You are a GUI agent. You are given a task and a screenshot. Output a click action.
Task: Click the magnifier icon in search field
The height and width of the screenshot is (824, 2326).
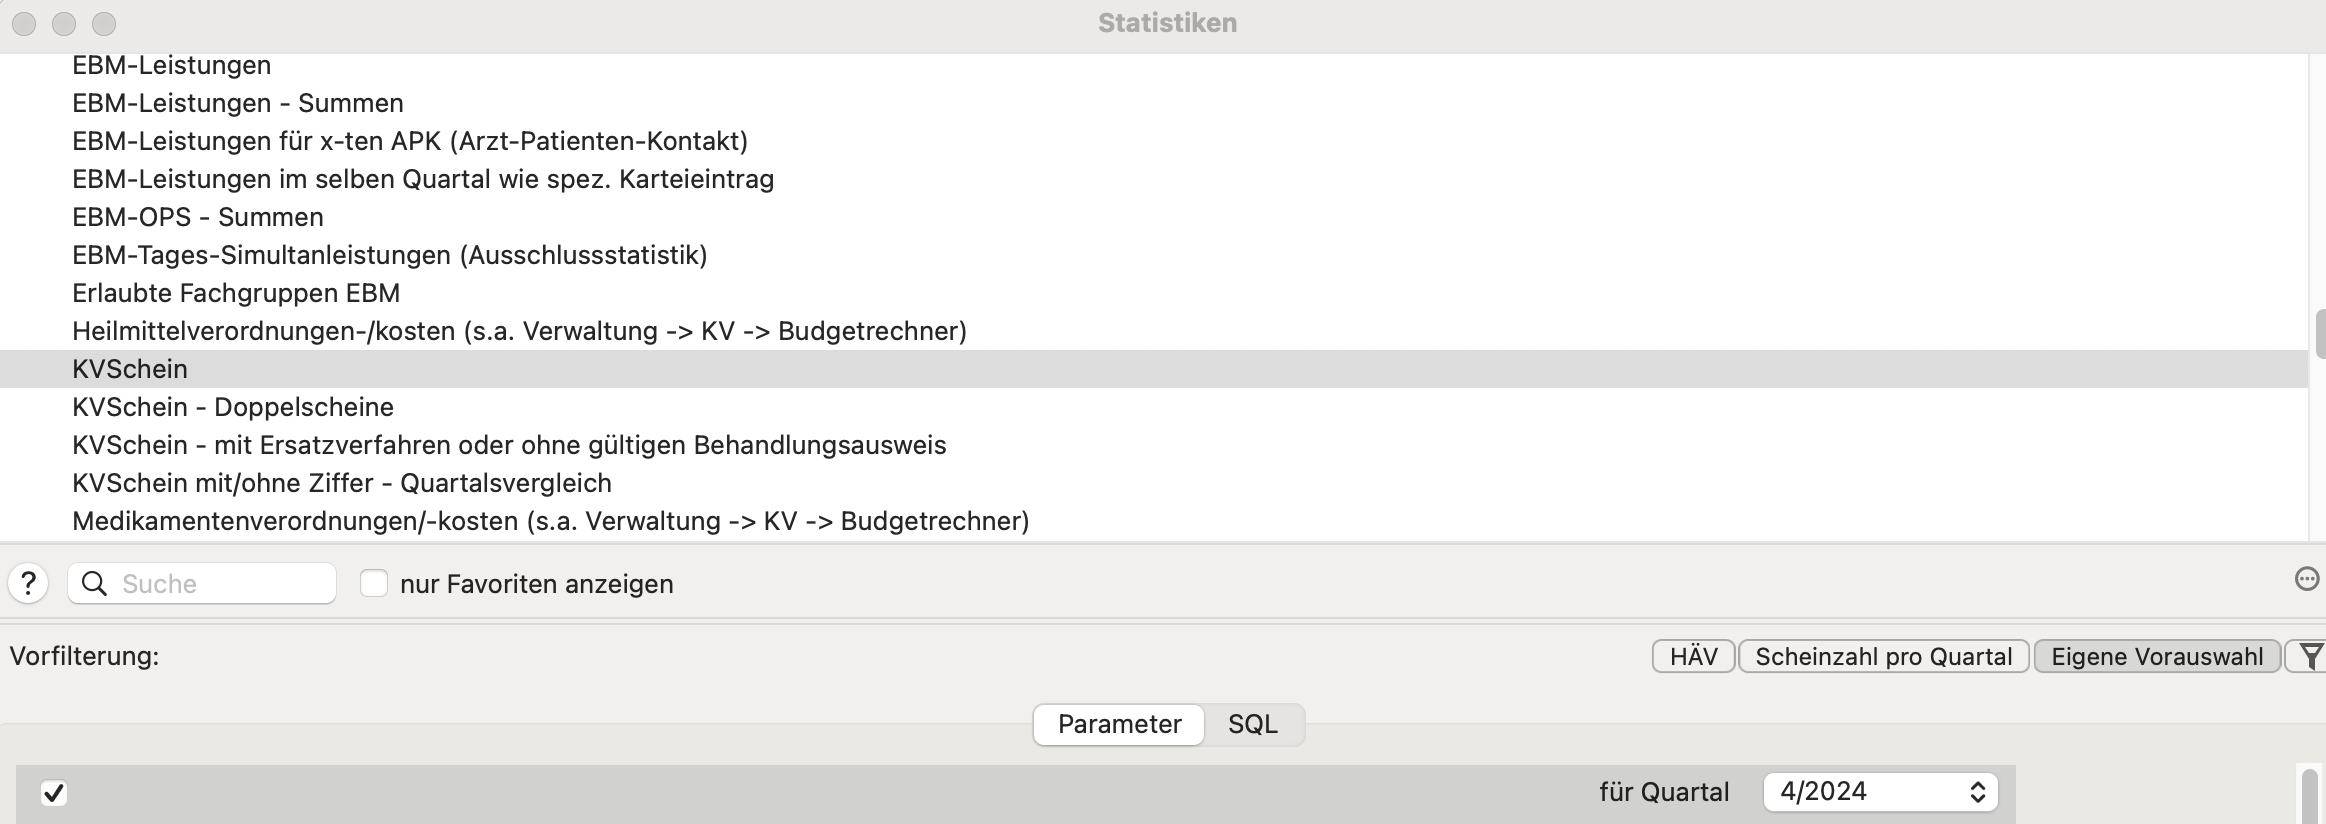94,584
